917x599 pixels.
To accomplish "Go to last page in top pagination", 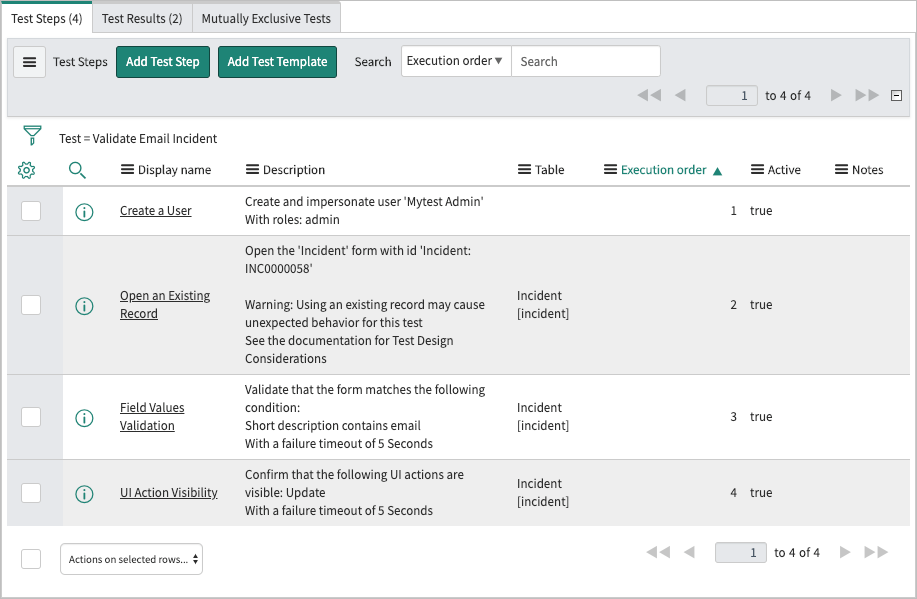I will [x=867, y=95].
